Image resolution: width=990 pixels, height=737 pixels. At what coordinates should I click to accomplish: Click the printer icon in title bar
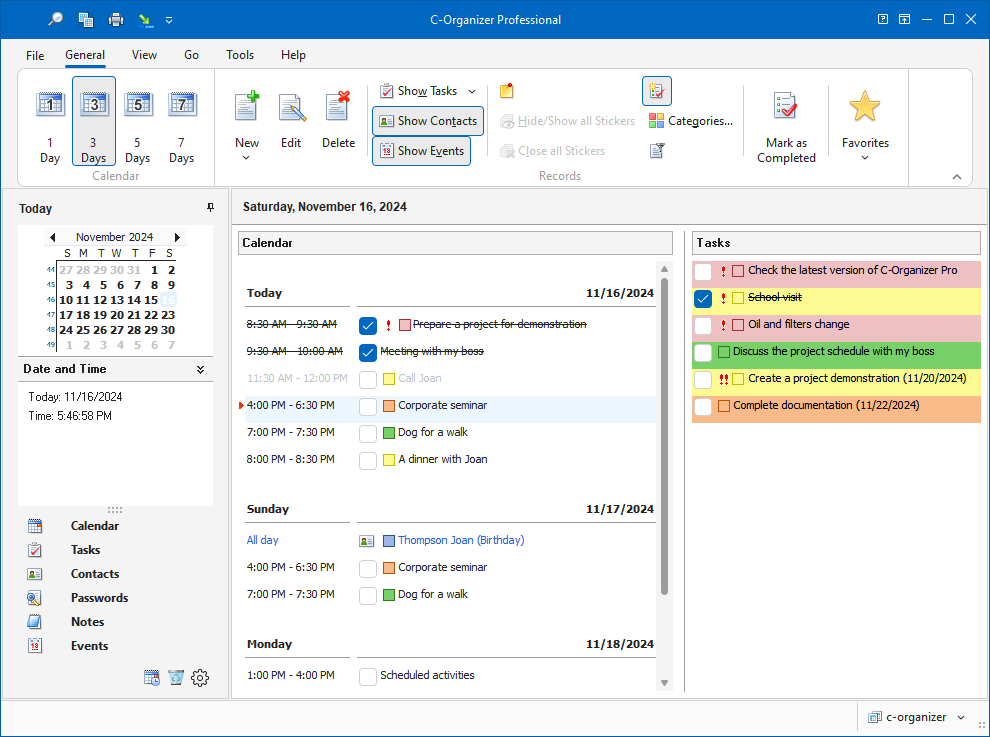pyautogui.click(x=116, y=20)
